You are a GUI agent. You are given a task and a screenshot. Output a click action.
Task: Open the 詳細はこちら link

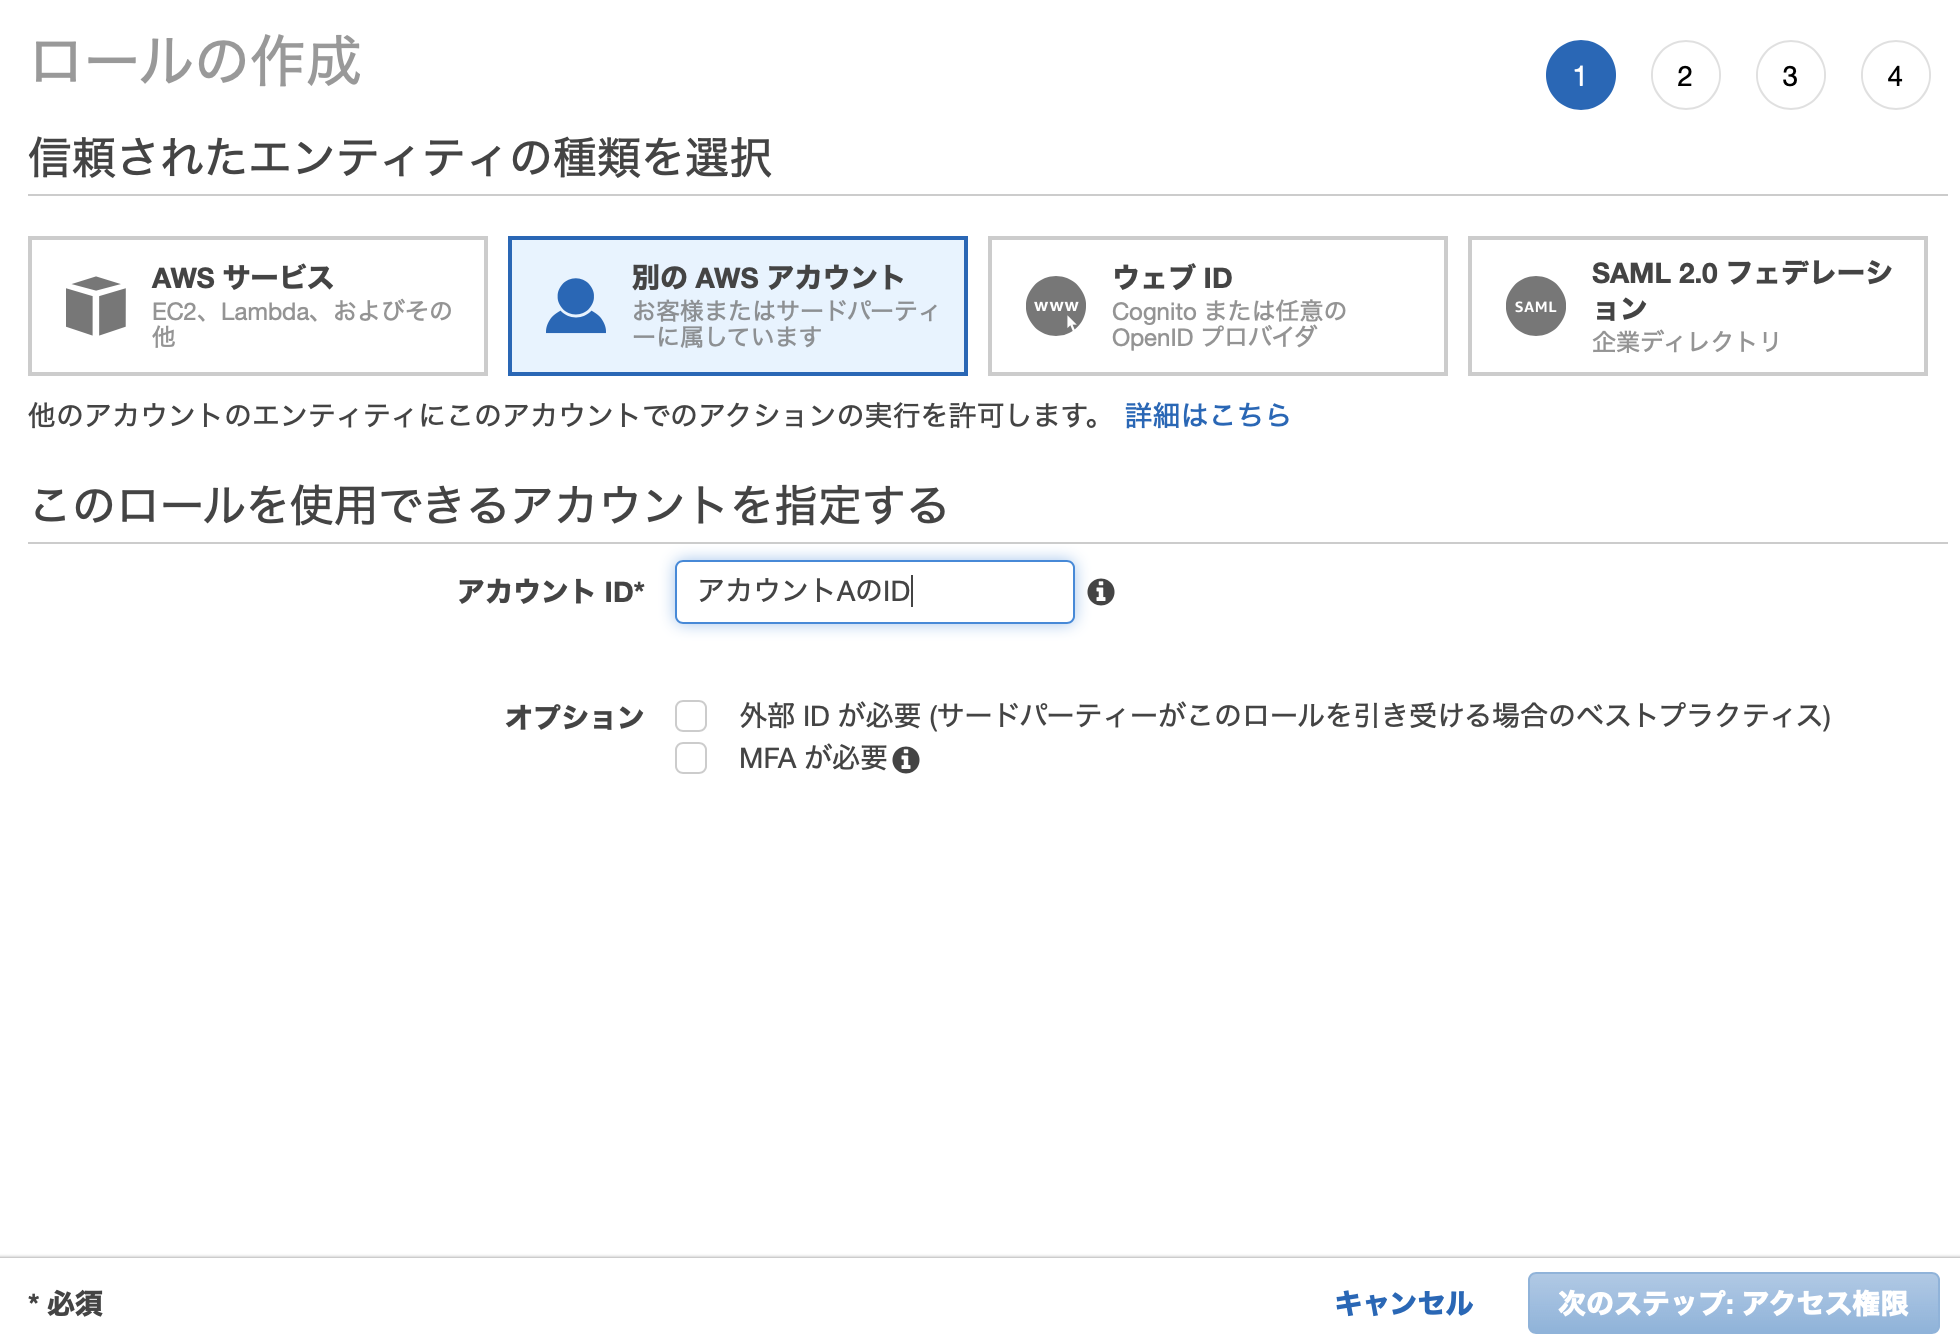[x=1208, y=415]
